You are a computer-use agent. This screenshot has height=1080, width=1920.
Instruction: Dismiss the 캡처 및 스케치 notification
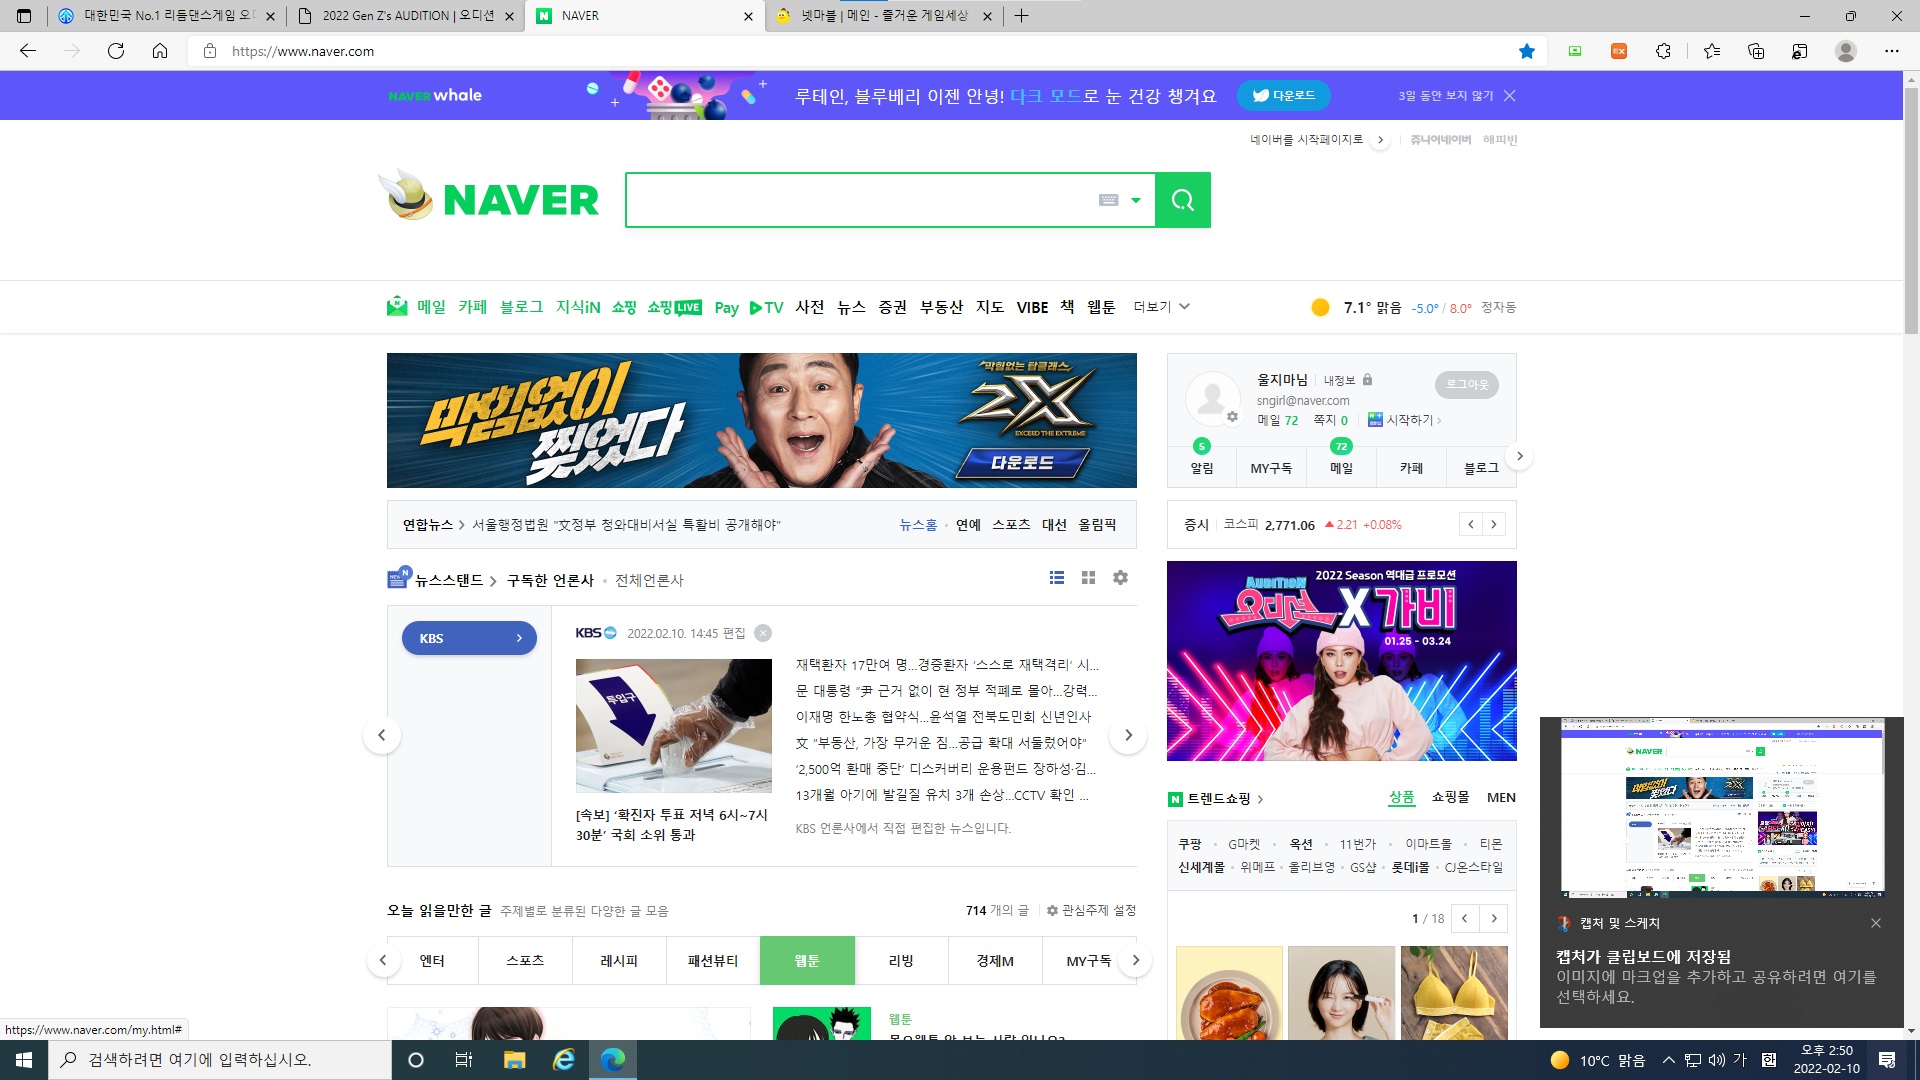(x=1876, y=923)
